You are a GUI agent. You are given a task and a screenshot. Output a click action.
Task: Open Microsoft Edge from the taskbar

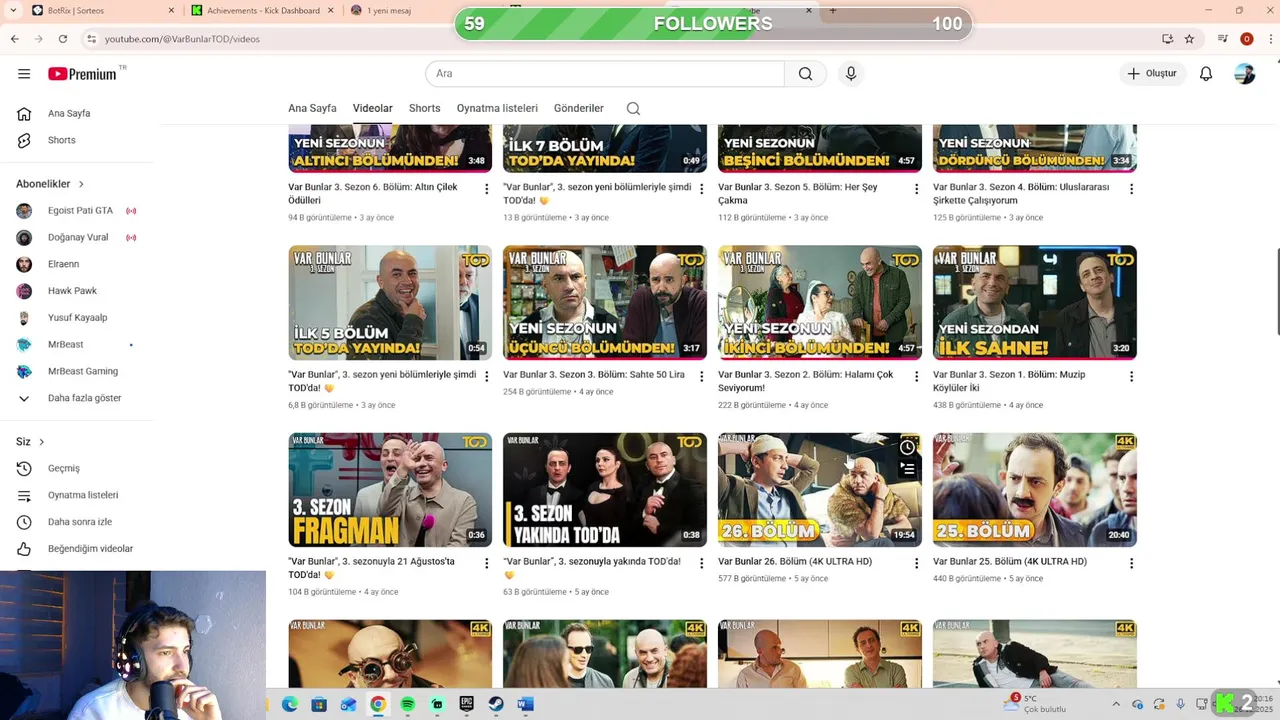pos(289,704)
